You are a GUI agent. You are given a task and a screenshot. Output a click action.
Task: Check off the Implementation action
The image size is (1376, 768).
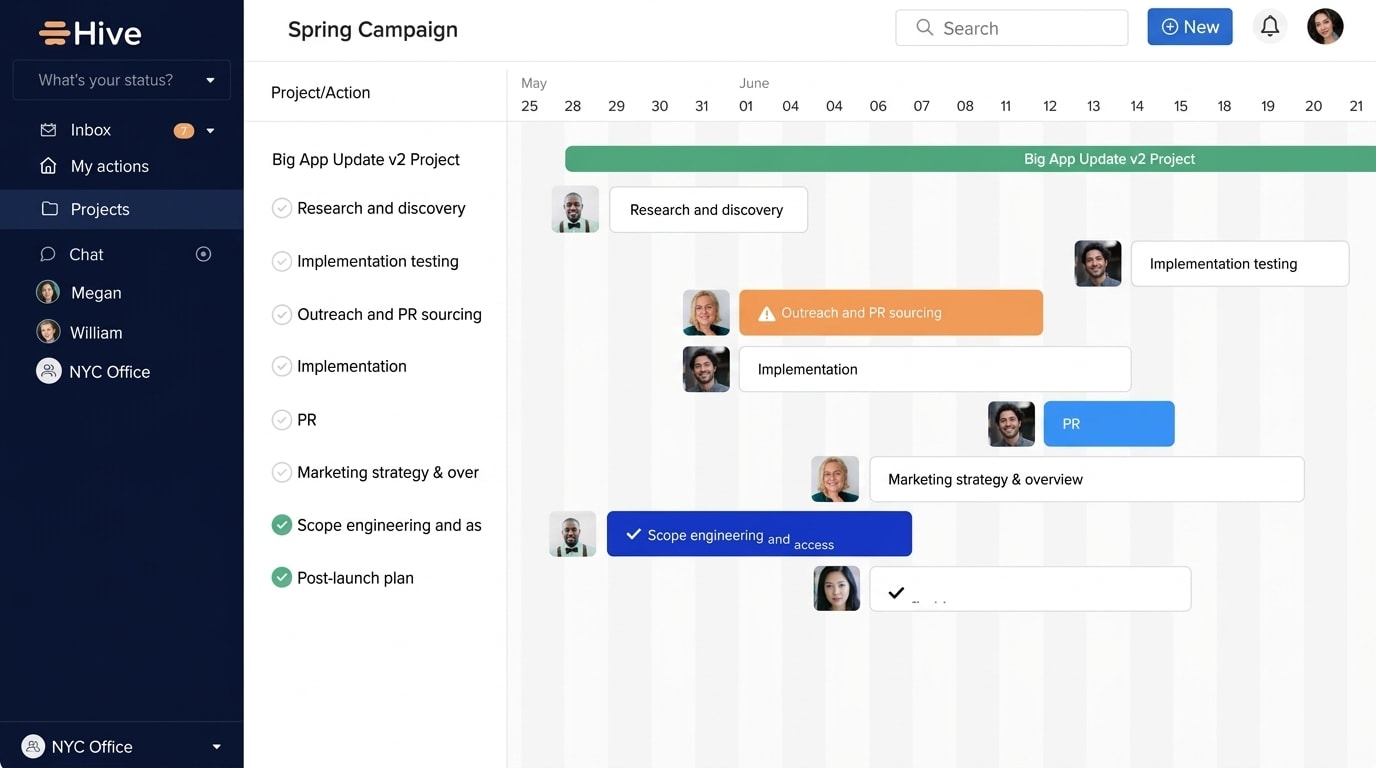(x=282, y=366)
